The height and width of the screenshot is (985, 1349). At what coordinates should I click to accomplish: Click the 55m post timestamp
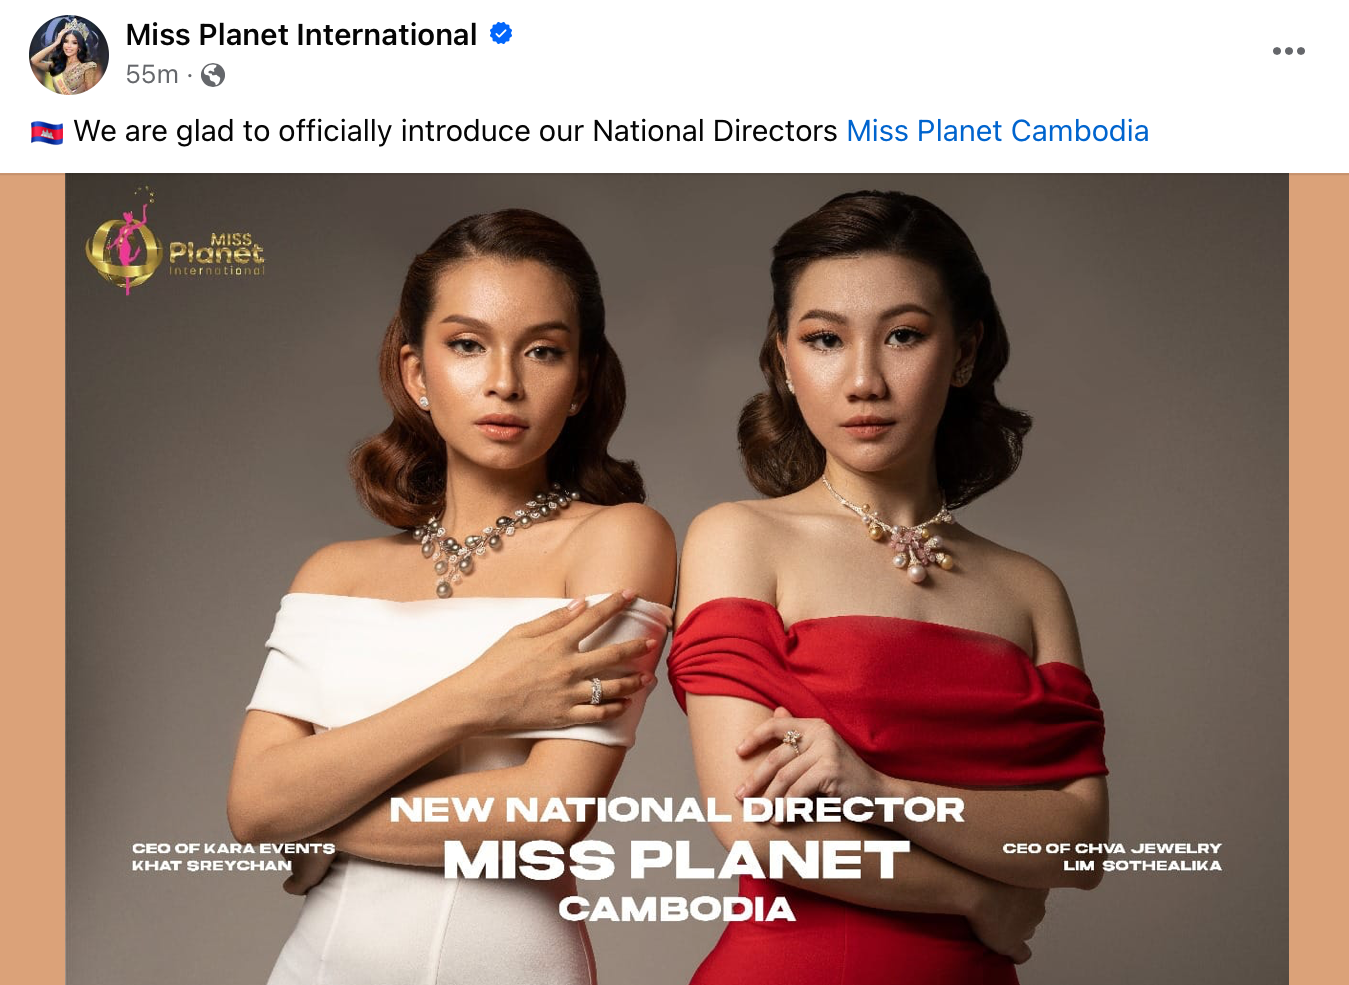coord(152,75)
